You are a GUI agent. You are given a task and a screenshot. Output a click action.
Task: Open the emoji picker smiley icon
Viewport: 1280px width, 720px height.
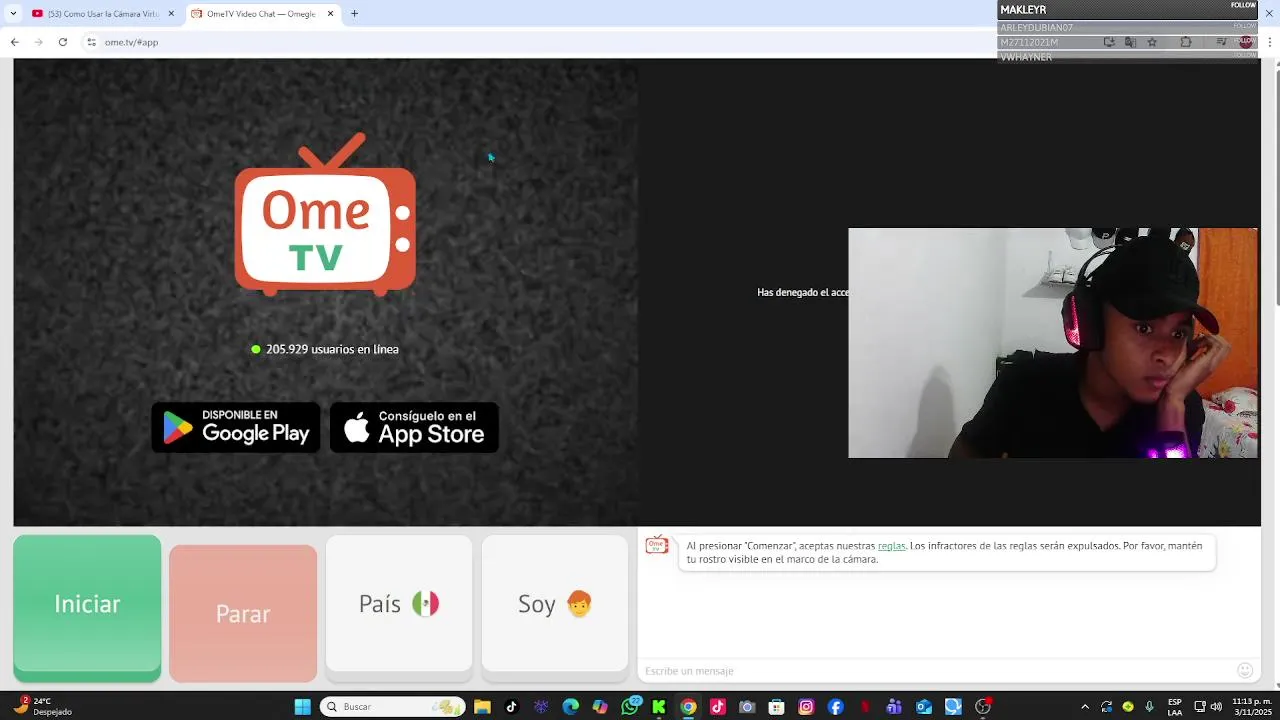pyautogui.click(x=1245, y=670)
